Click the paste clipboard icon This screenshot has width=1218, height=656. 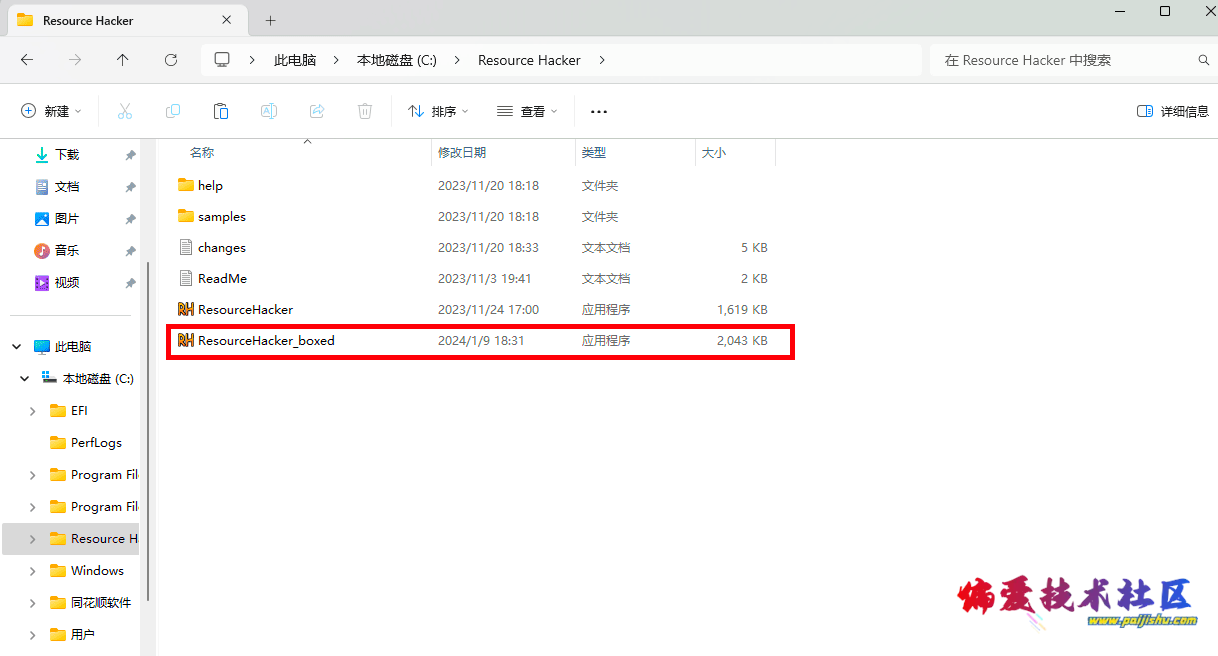(221, 111)
